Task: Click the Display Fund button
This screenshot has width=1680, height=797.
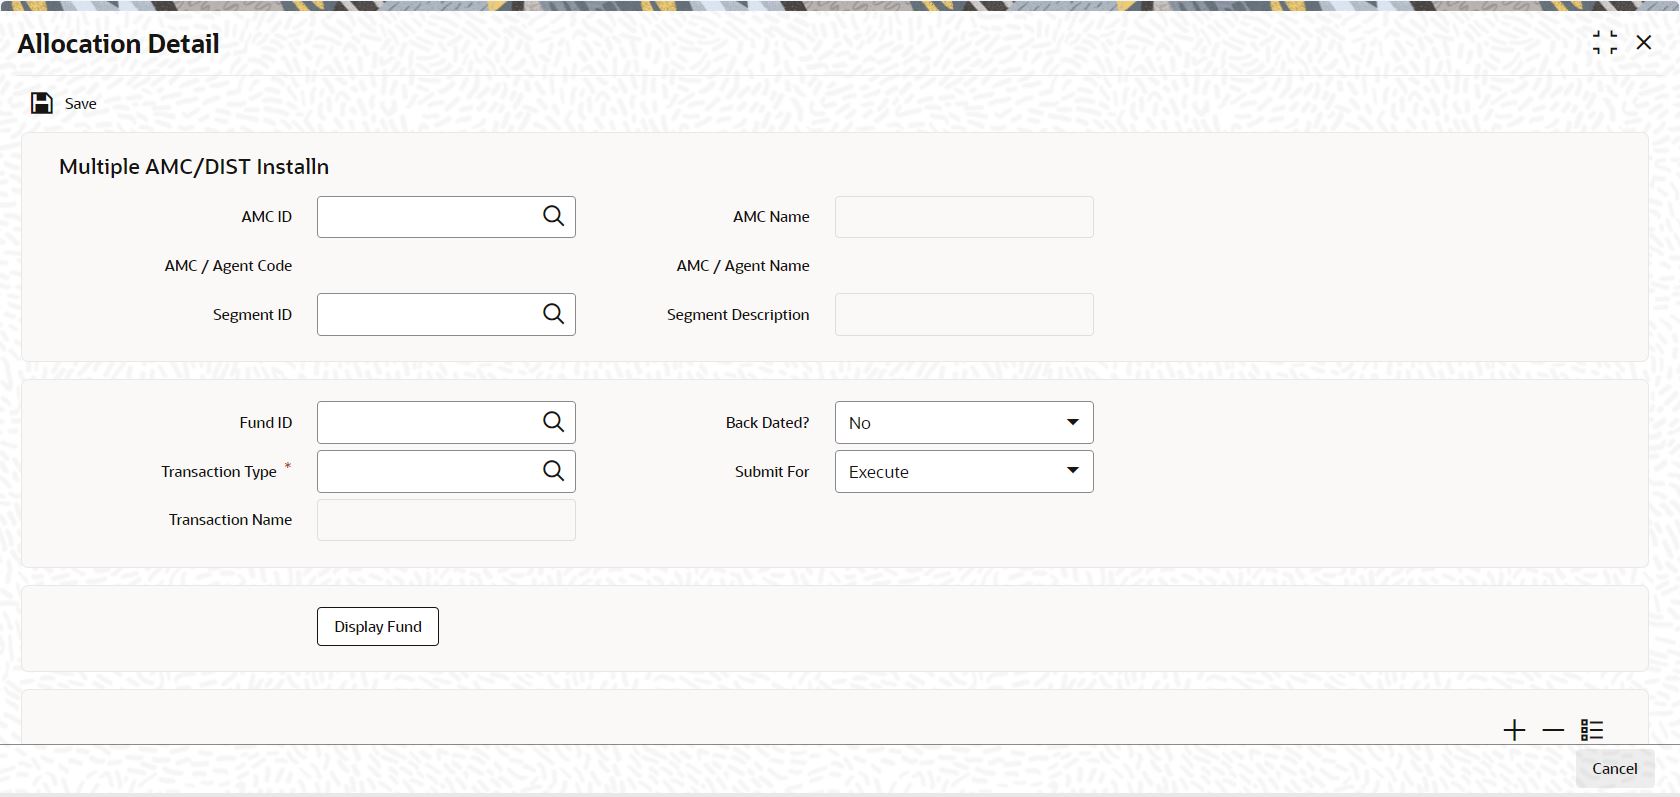Action: 378,626
